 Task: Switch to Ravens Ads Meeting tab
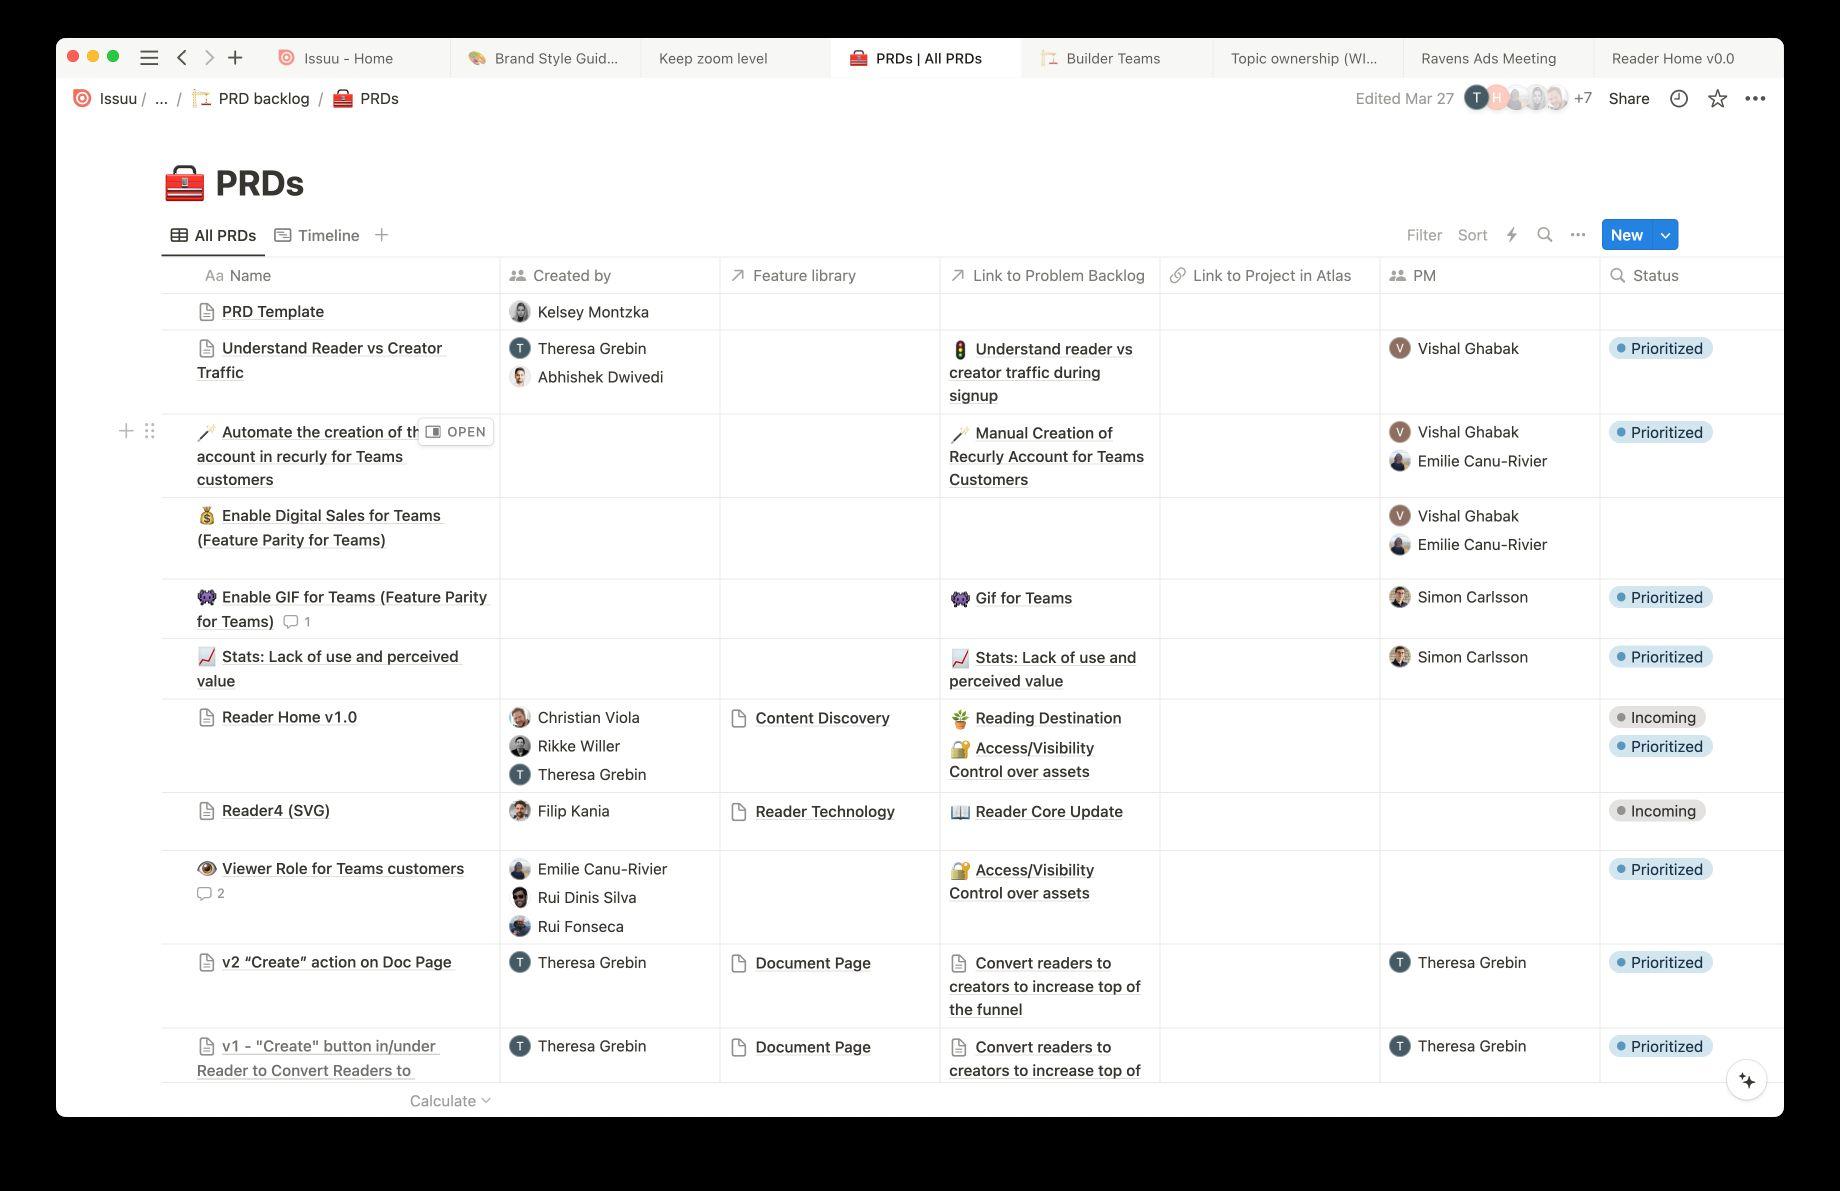(1498, 58)
